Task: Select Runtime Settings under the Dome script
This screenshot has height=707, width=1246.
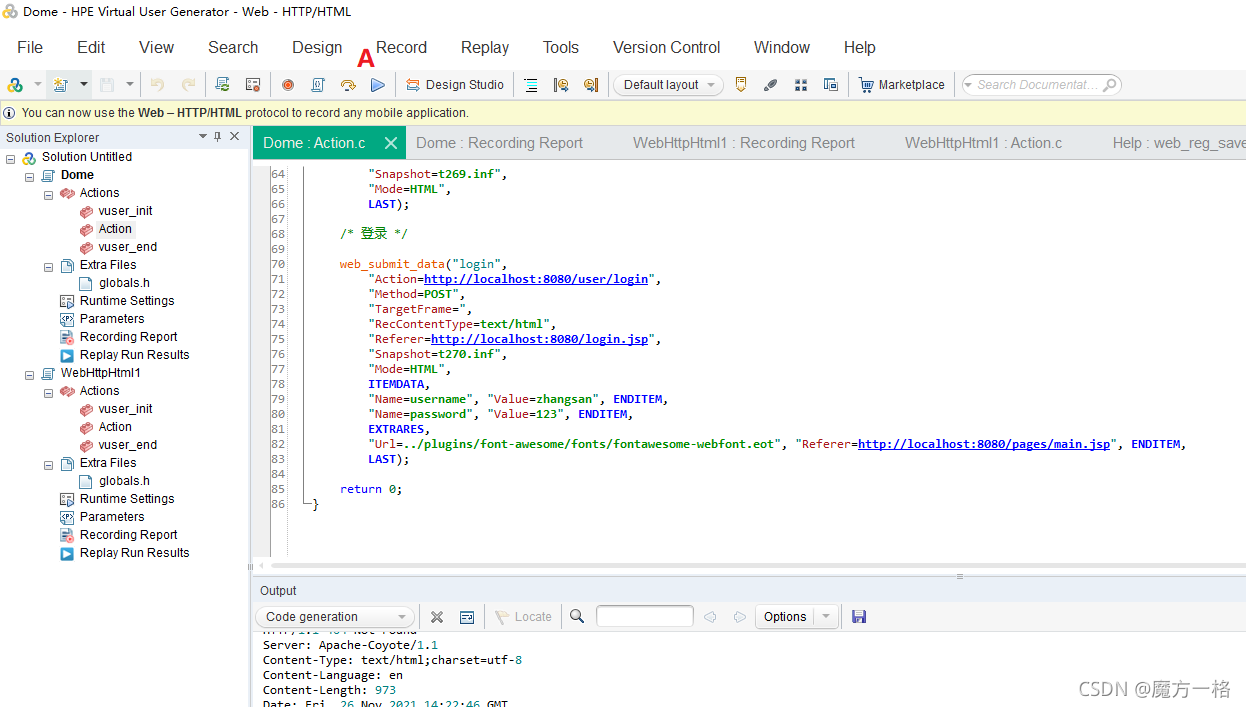Action: (127, 301)
